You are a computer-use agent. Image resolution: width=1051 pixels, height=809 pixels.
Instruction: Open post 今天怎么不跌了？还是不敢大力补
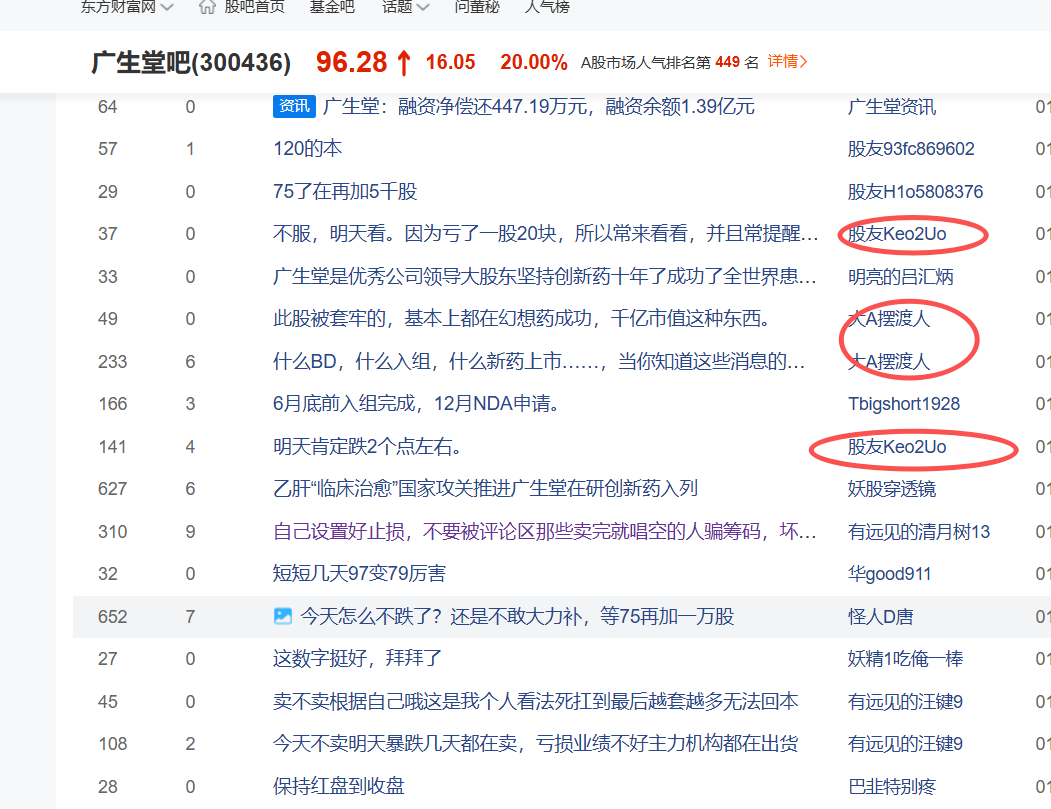tap(517, 616)
